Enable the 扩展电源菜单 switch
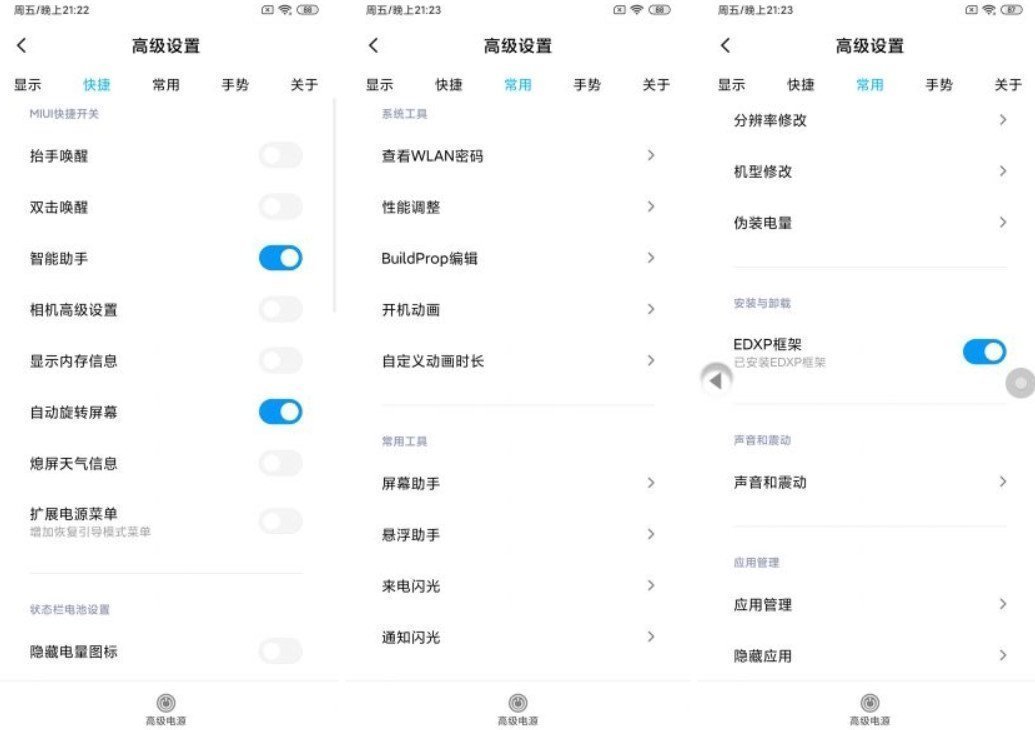 click(281, 521)
